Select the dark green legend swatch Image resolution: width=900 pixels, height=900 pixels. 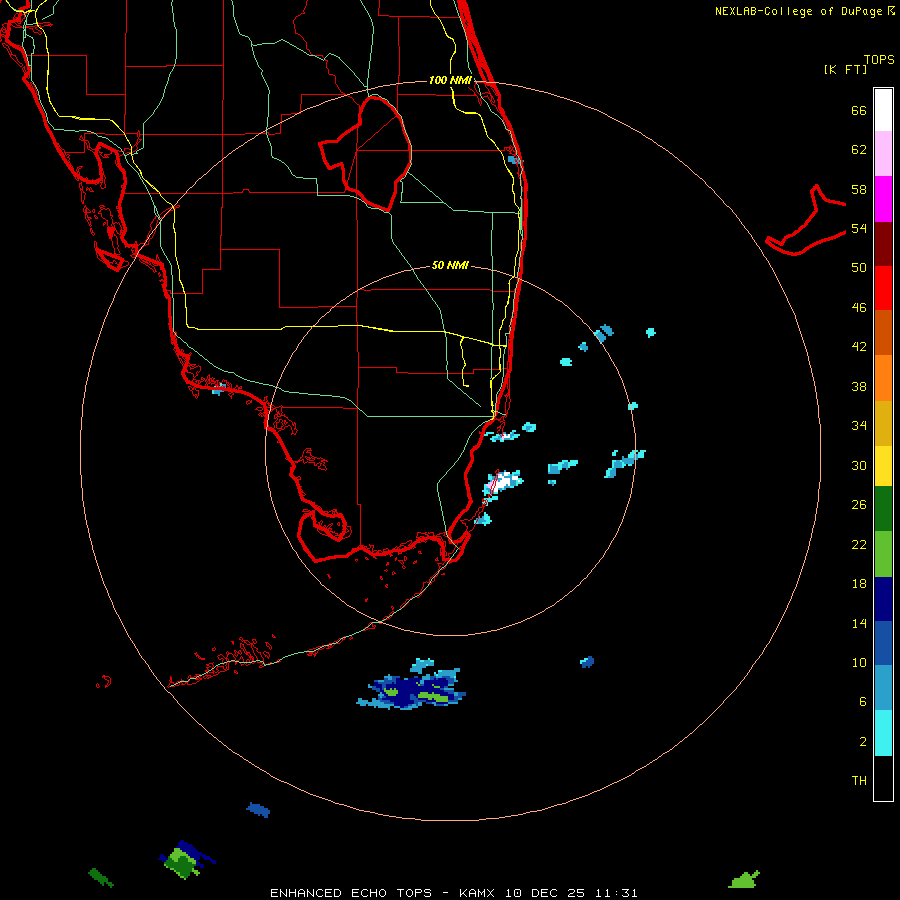[883, 509]
